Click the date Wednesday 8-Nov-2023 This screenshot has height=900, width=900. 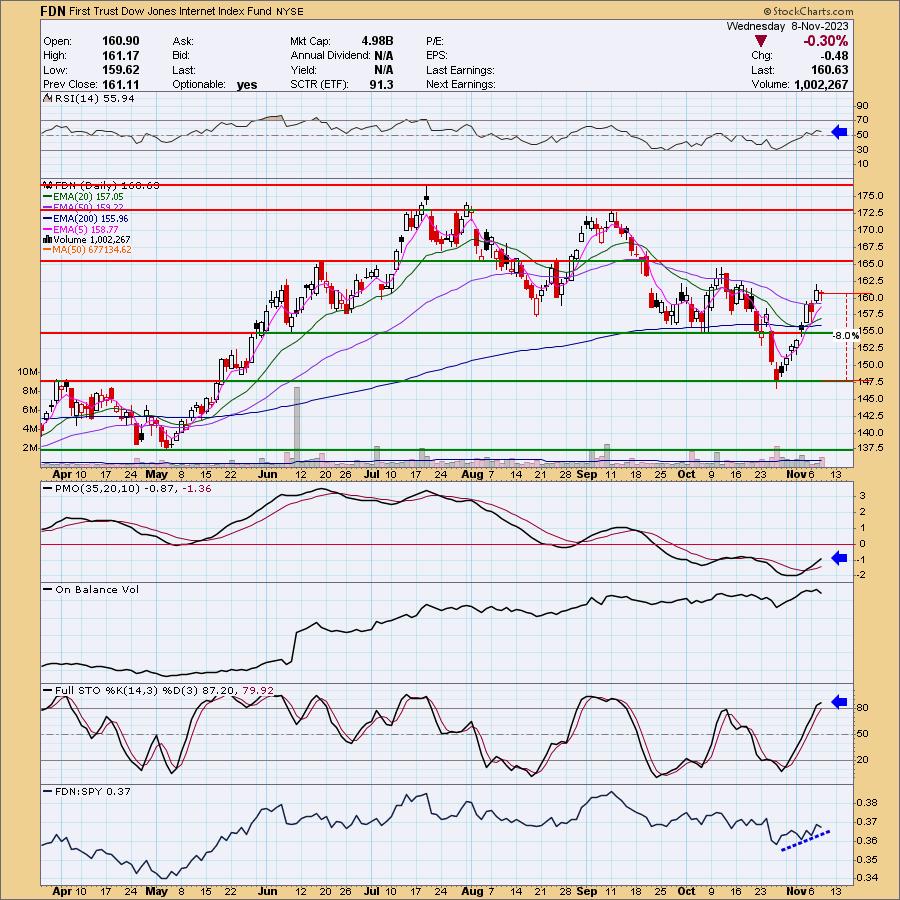click(787, 26)
